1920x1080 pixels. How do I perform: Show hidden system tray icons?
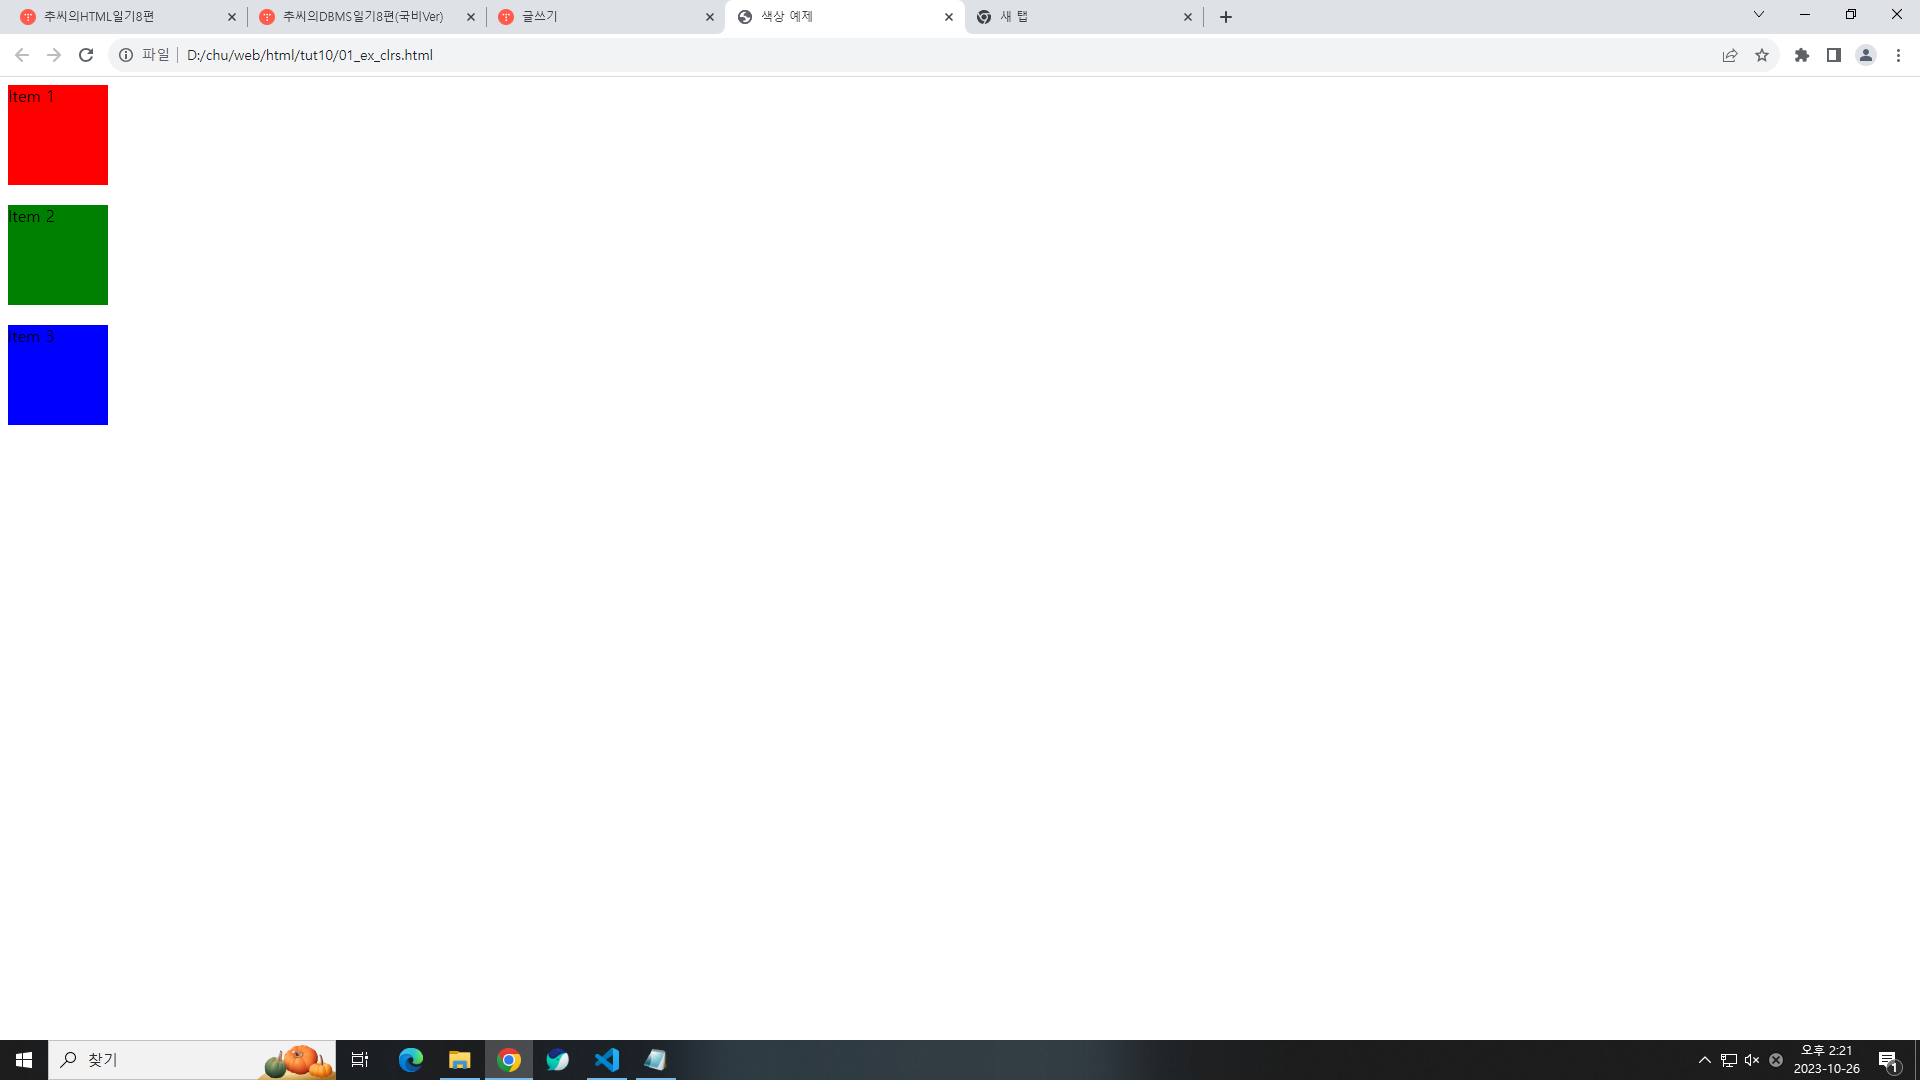click(x=1705, y=1060)
